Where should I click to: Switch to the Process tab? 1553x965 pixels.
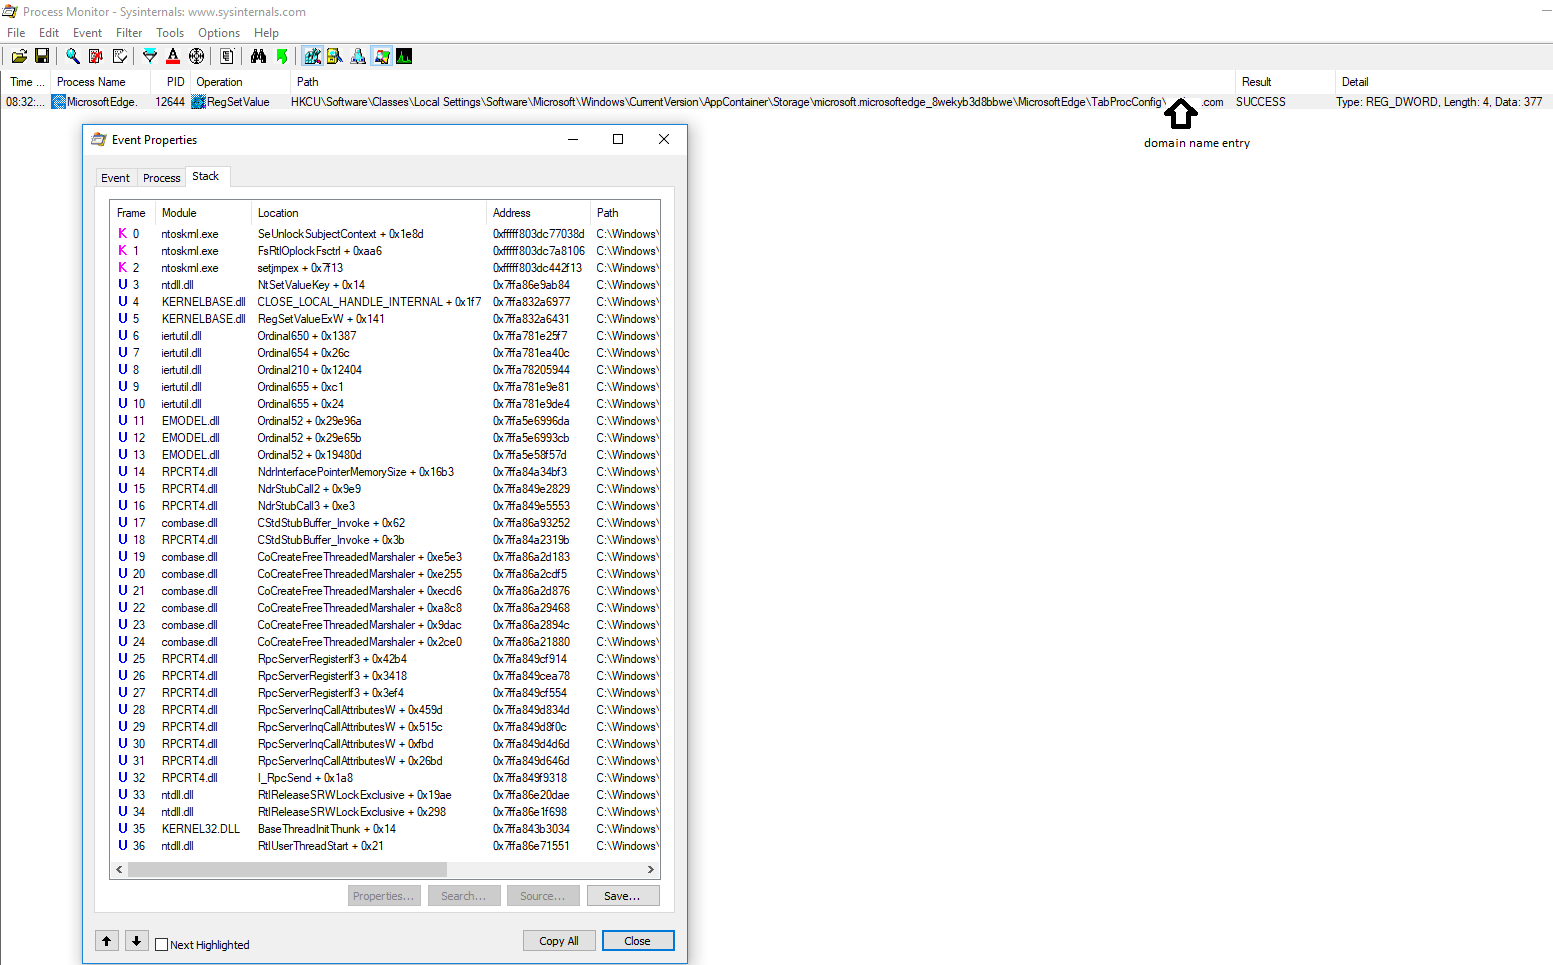click(x=161, y=178)
